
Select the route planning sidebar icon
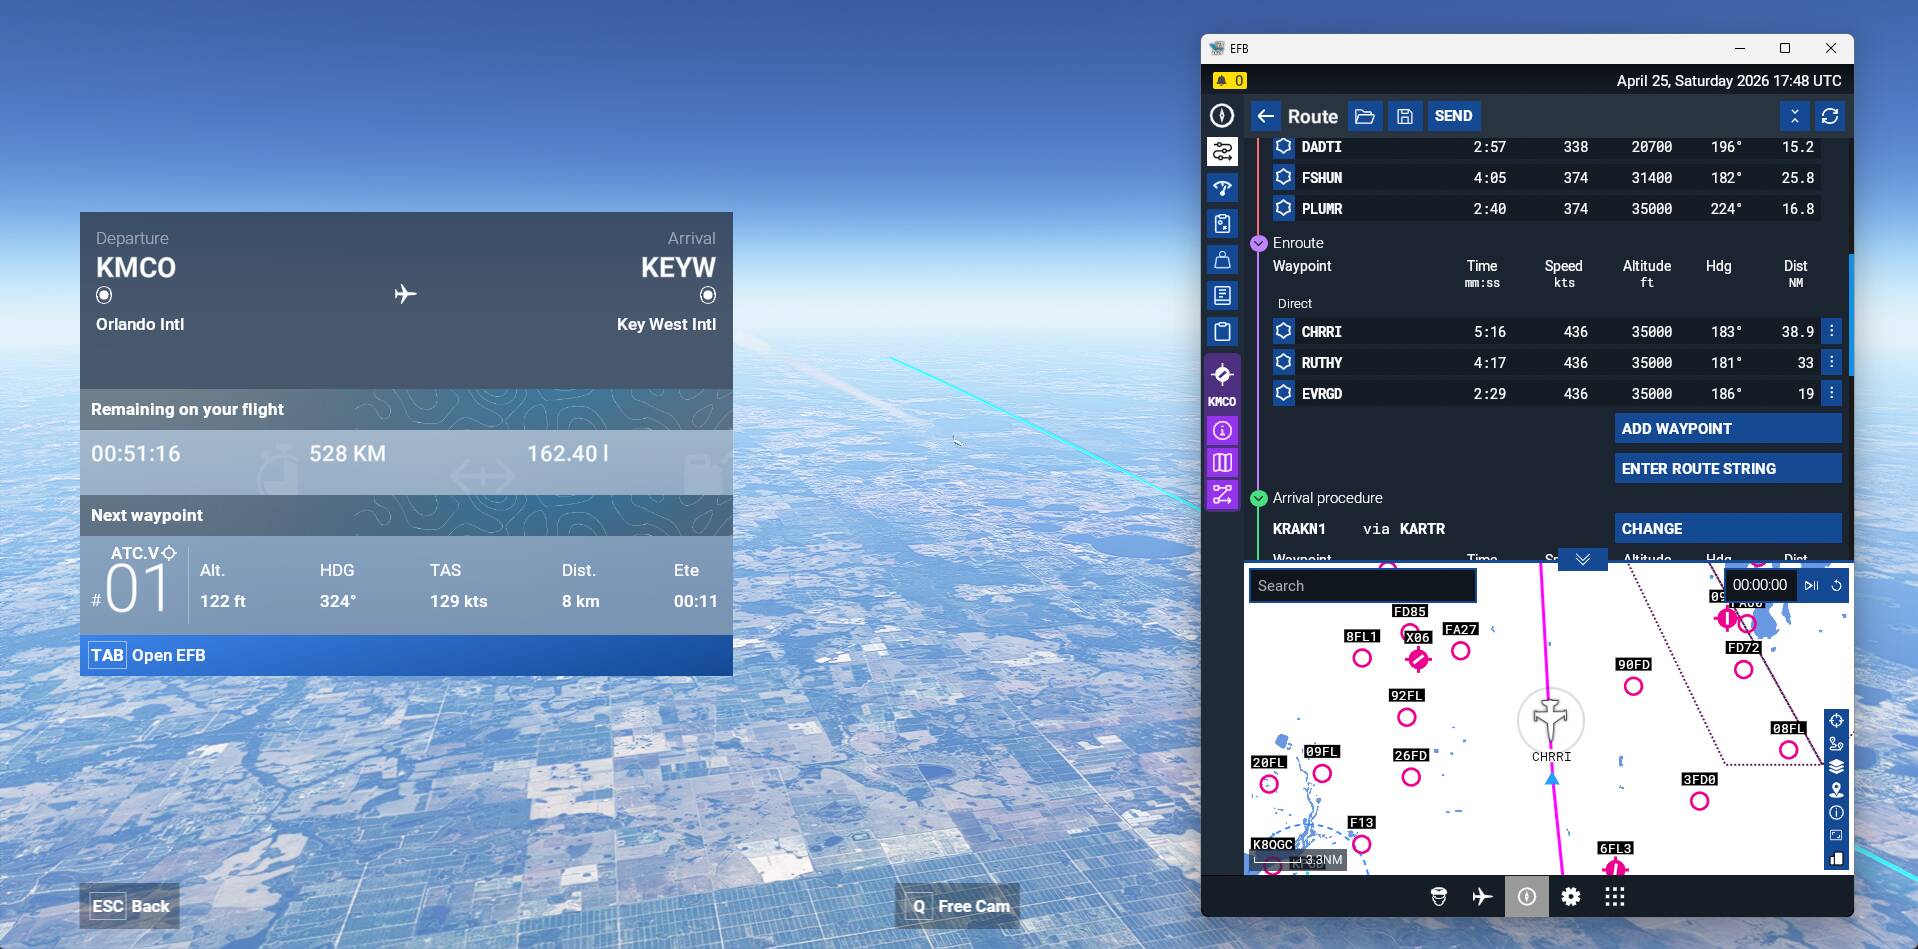1222,152
